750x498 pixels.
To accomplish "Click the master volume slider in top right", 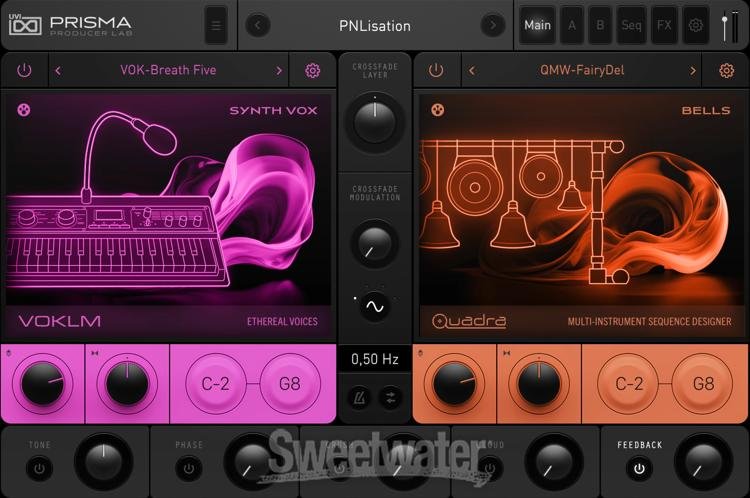I will [x=725, y=25].
